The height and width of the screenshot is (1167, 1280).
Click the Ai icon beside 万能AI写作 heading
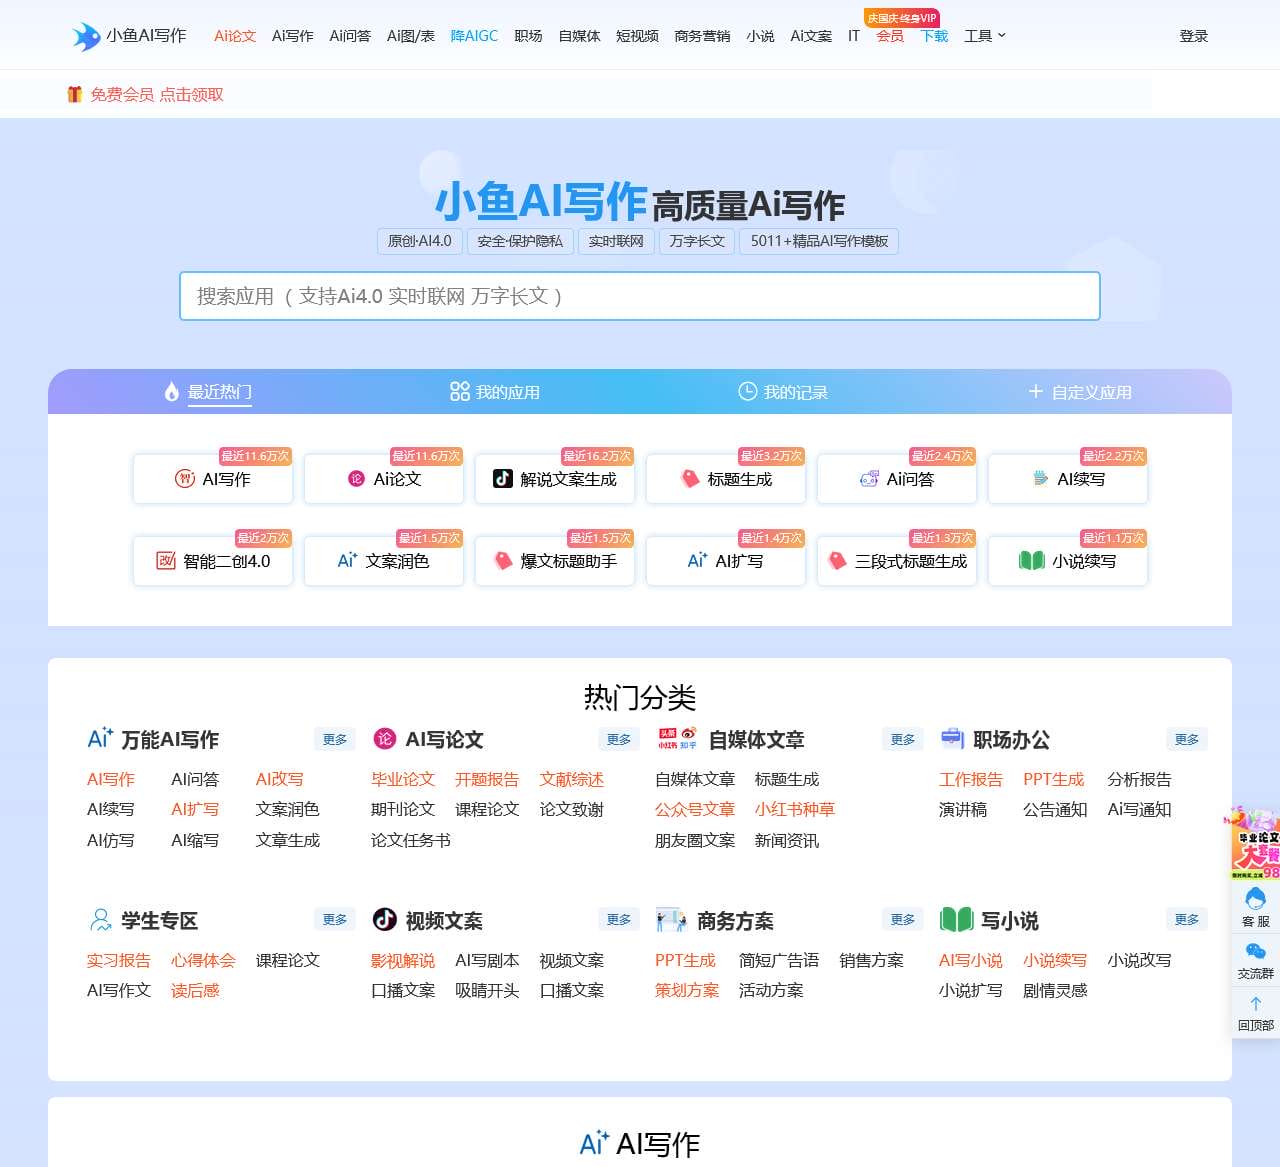(x=100, y=739)
